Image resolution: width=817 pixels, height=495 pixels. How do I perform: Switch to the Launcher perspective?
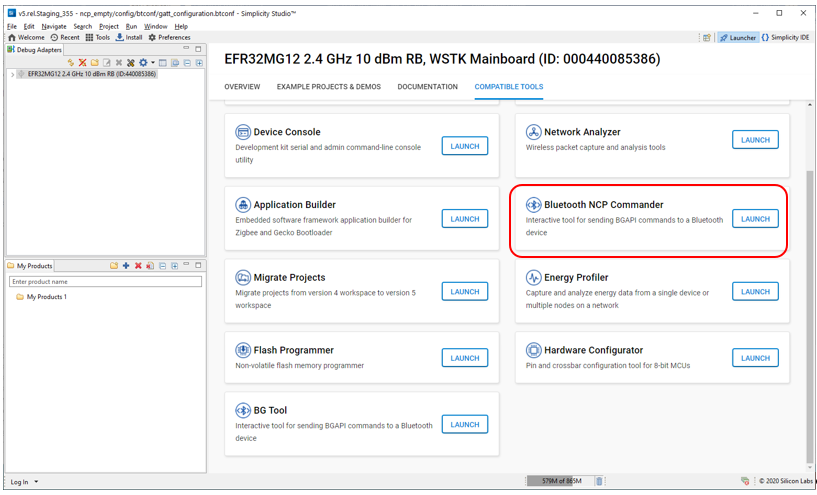pos(738,38)
